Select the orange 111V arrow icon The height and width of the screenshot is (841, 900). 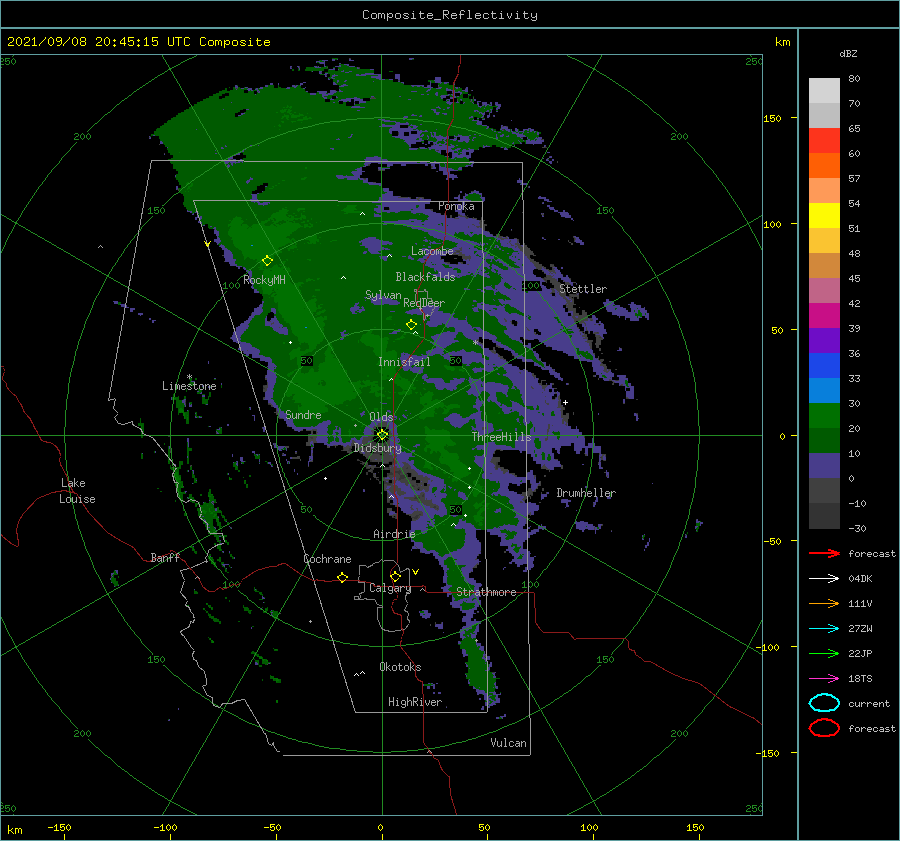[824, 603]
